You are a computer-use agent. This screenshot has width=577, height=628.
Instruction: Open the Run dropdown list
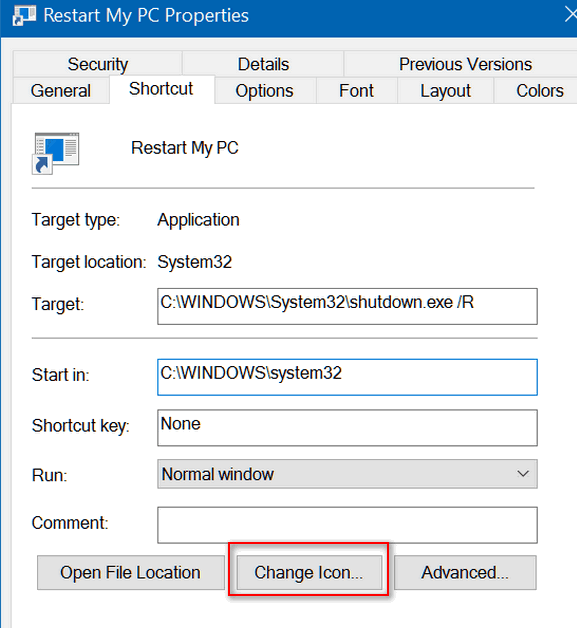click(347, 474)
